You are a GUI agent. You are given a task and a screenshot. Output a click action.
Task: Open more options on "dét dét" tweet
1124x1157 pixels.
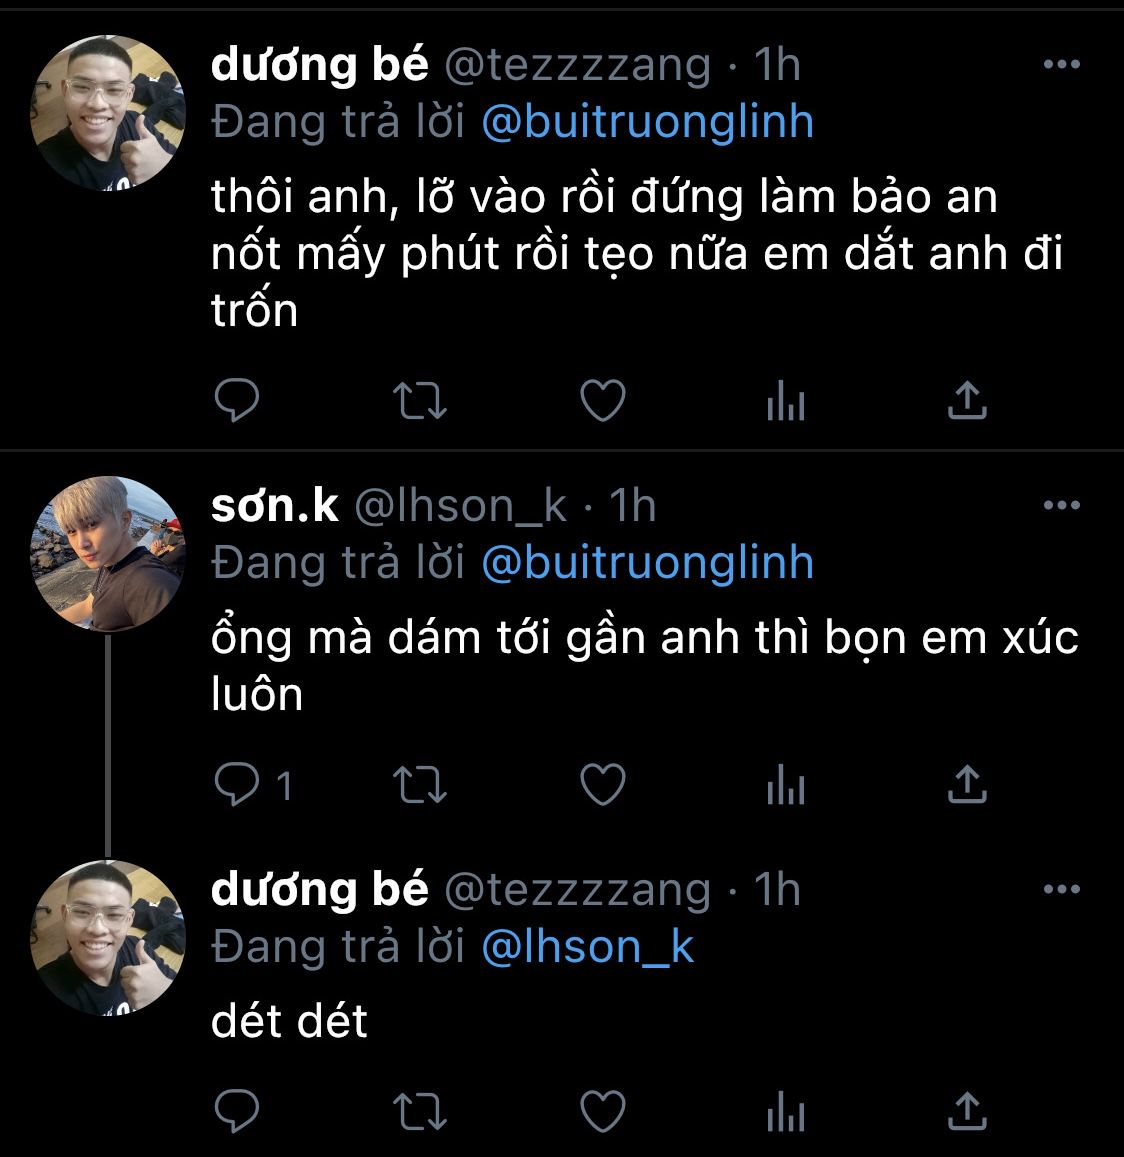1061,890
